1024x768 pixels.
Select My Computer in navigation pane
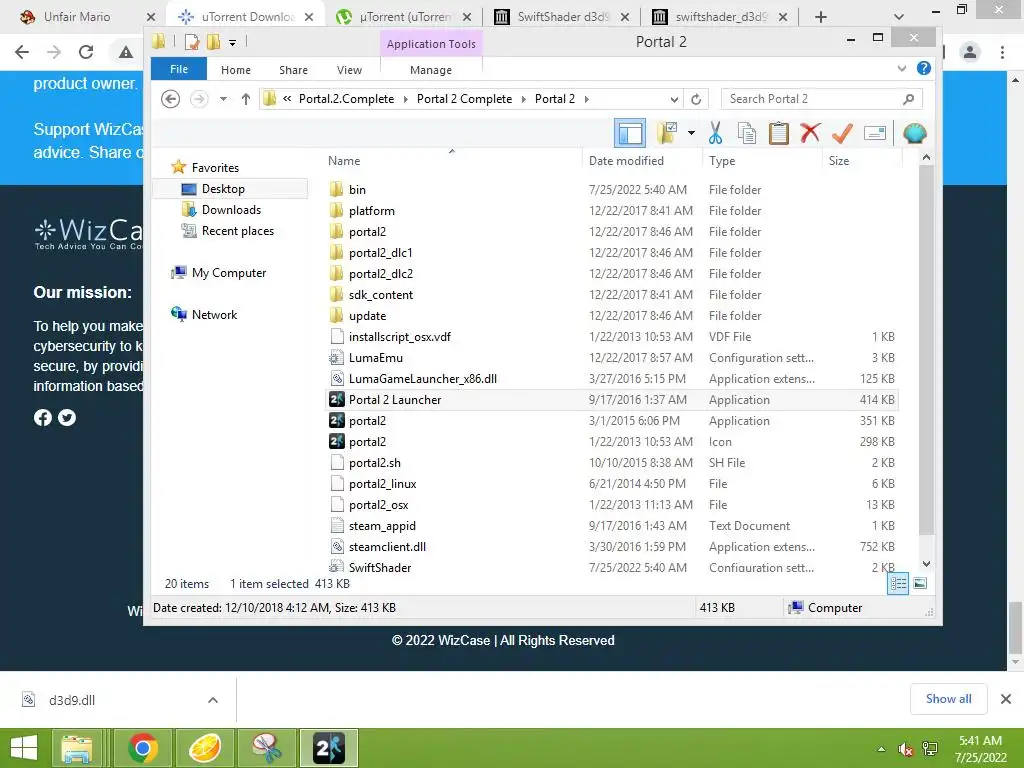click(x=229, y=273)
